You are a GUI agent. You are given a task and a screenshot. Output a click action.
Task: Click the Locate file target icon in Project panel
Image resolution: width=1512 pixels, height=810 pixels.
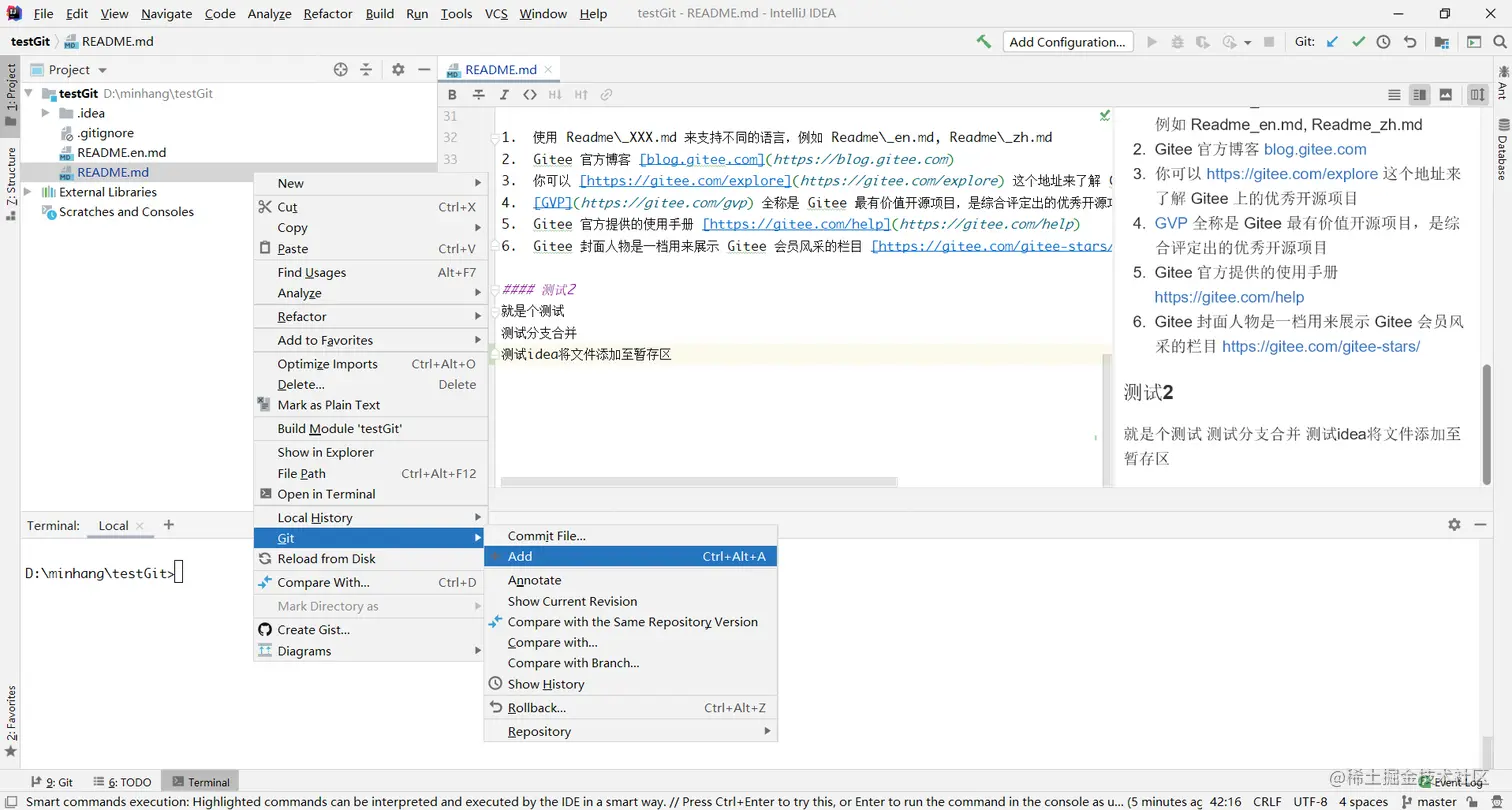[x=341, y=69]
